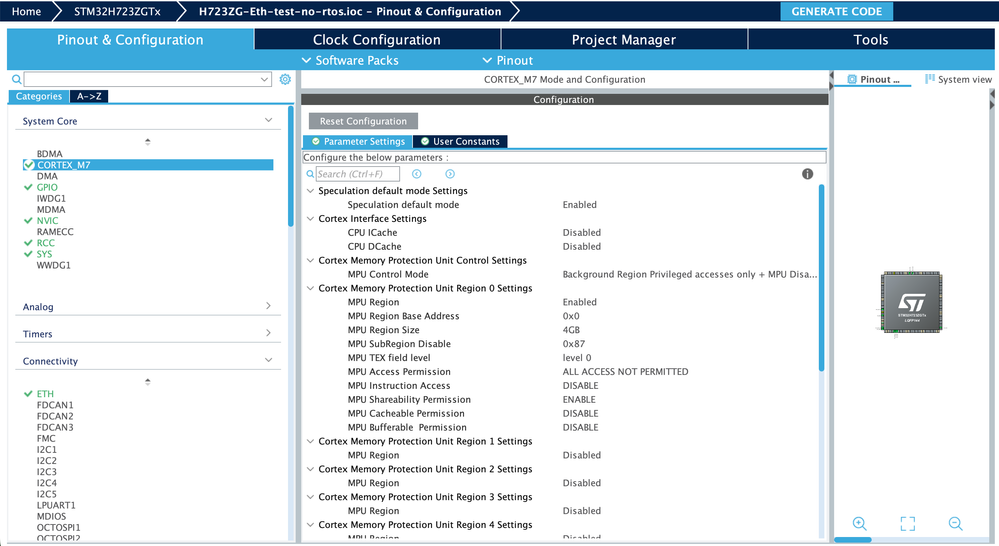
Task: Open the Software Packs dropdown menu
Action: pos(350,61)
